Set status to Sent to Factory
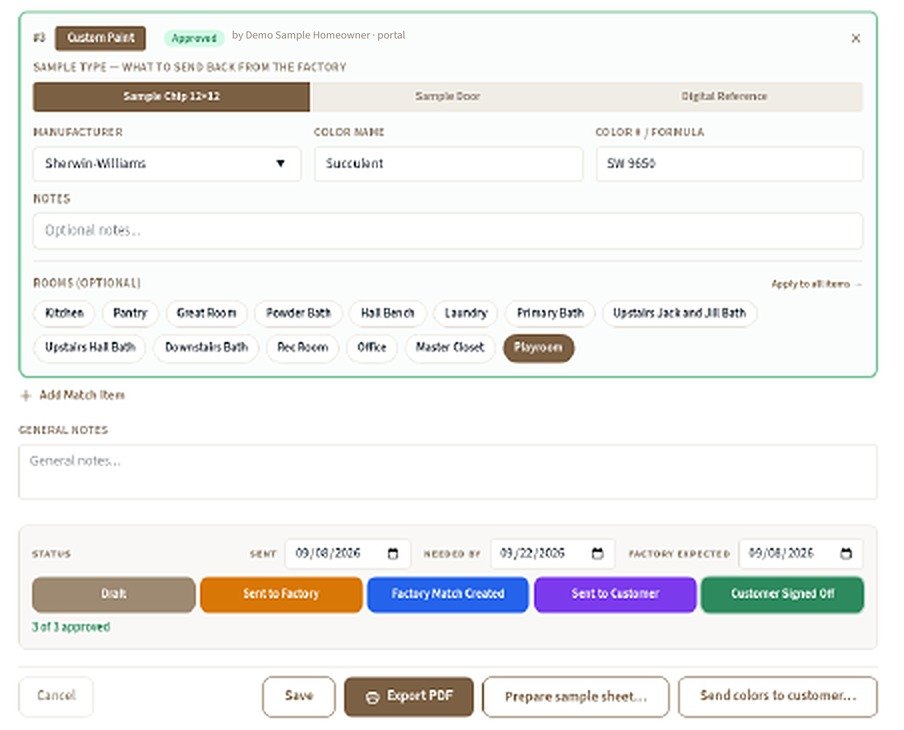Screen dimensions: 904x730 pos(281,594)
